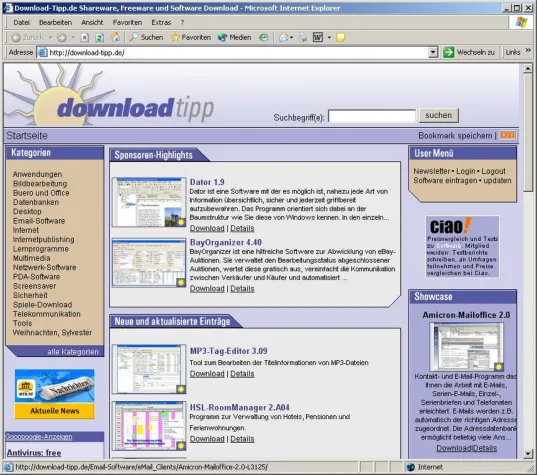Click the Word edit toolbar icon

318,37
